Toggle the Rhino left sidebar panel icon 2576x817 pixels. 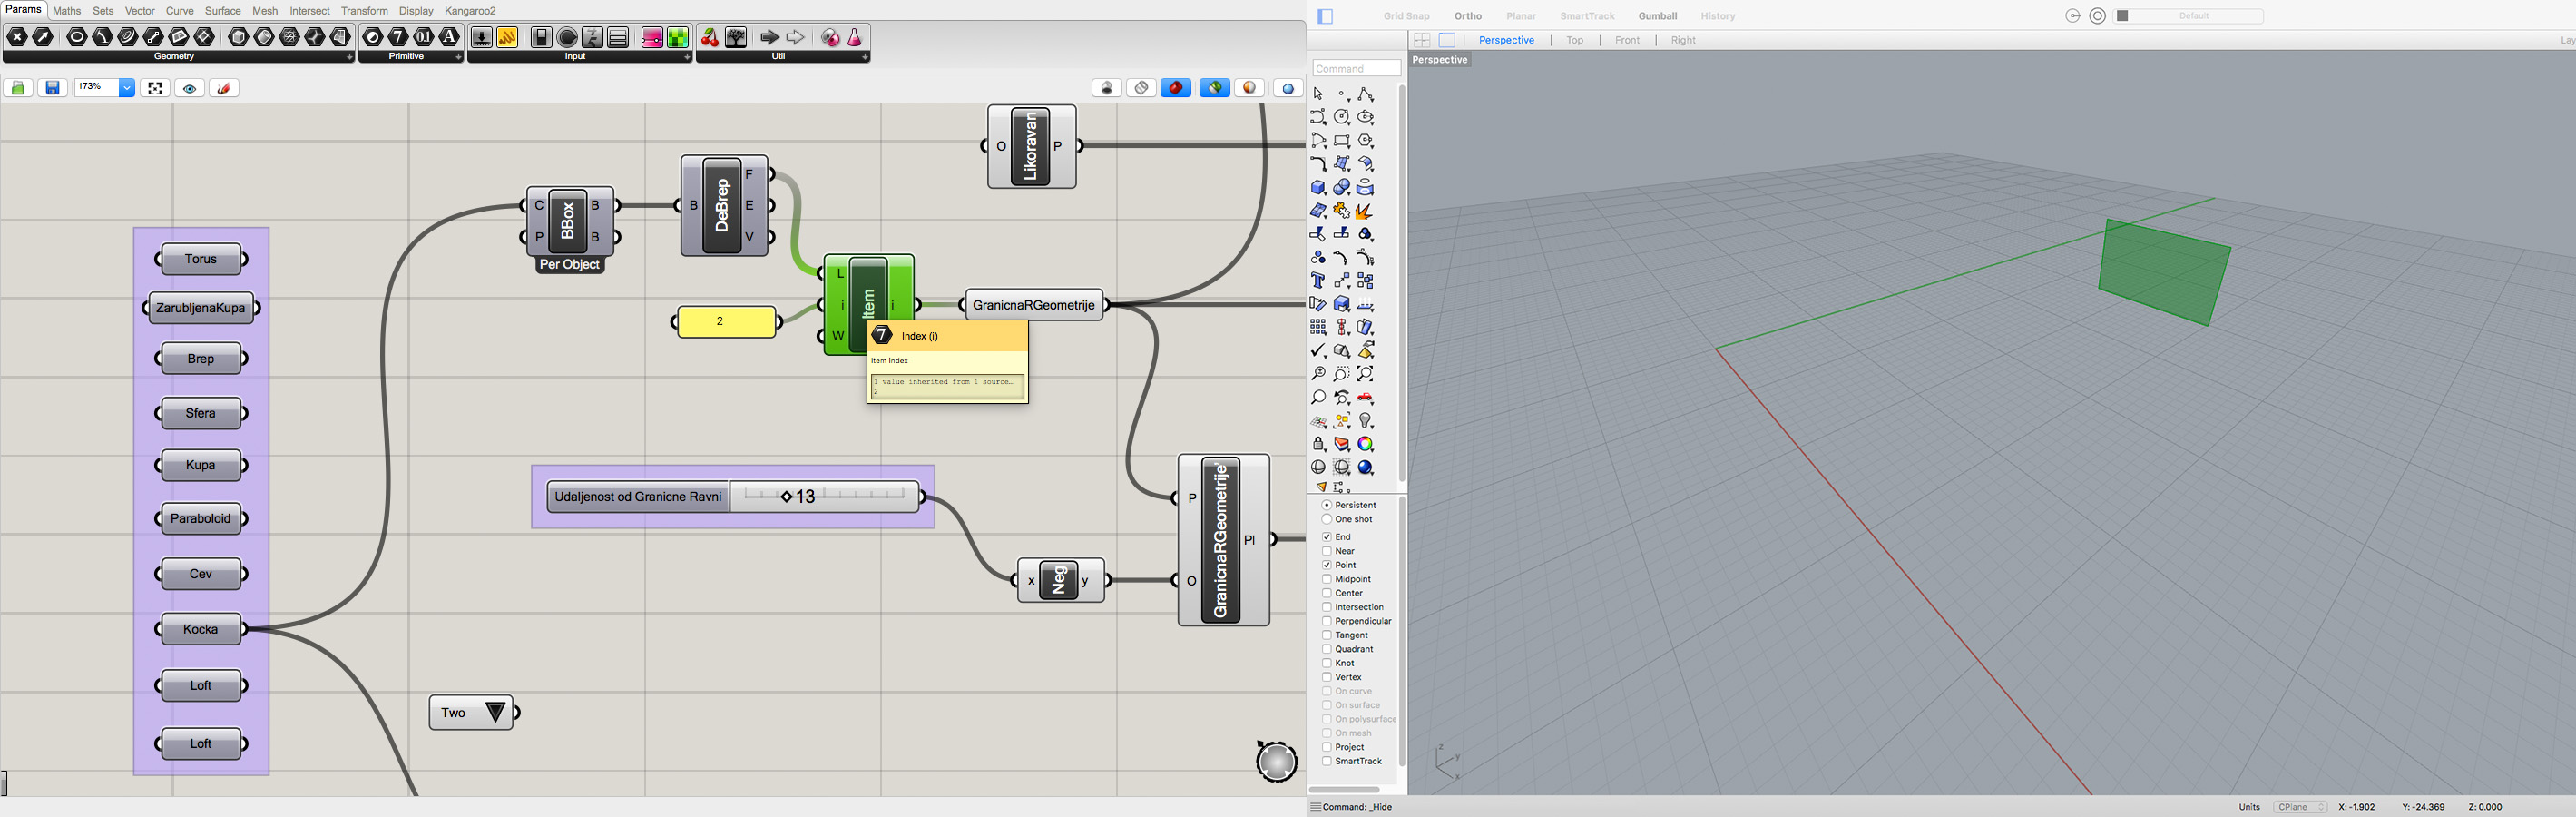coord(1326,16)
